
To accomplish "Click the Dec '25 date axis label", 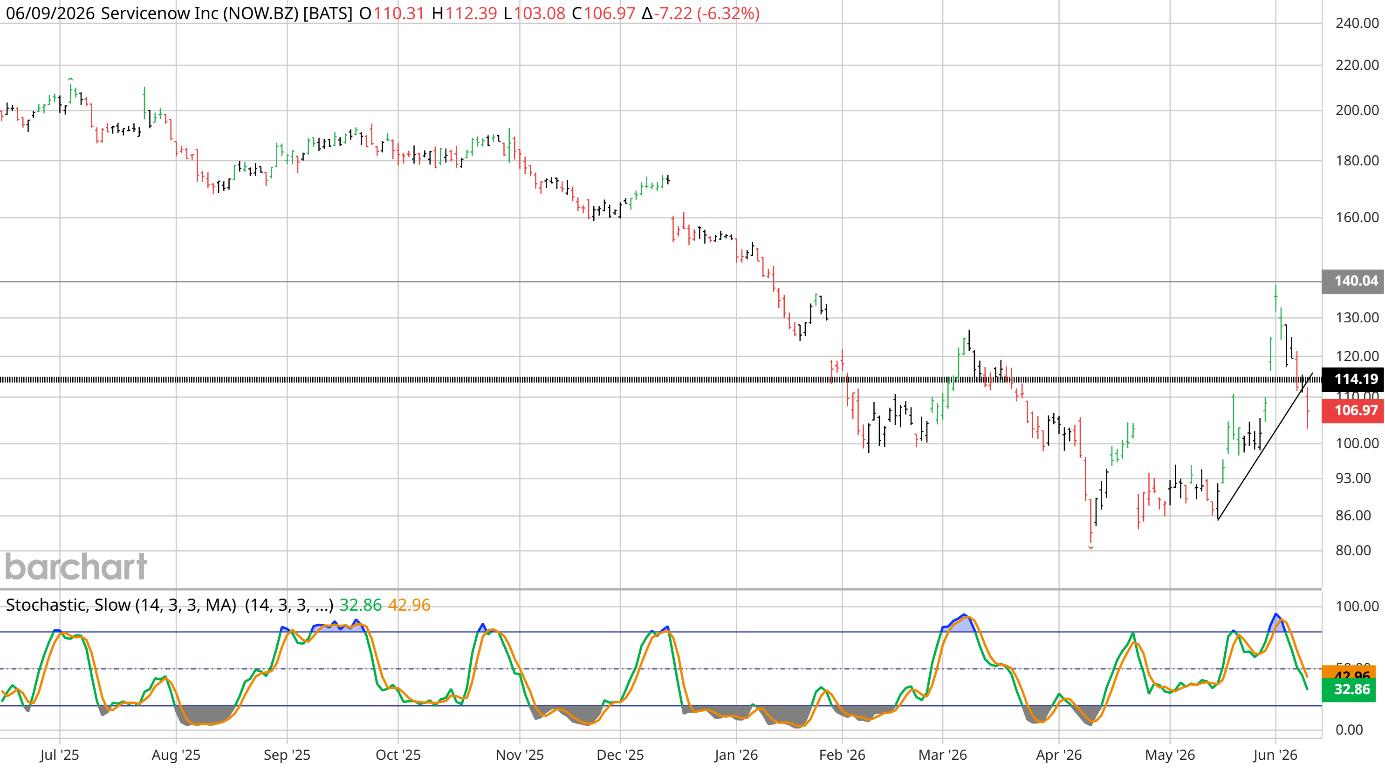I will click(620, 754).
